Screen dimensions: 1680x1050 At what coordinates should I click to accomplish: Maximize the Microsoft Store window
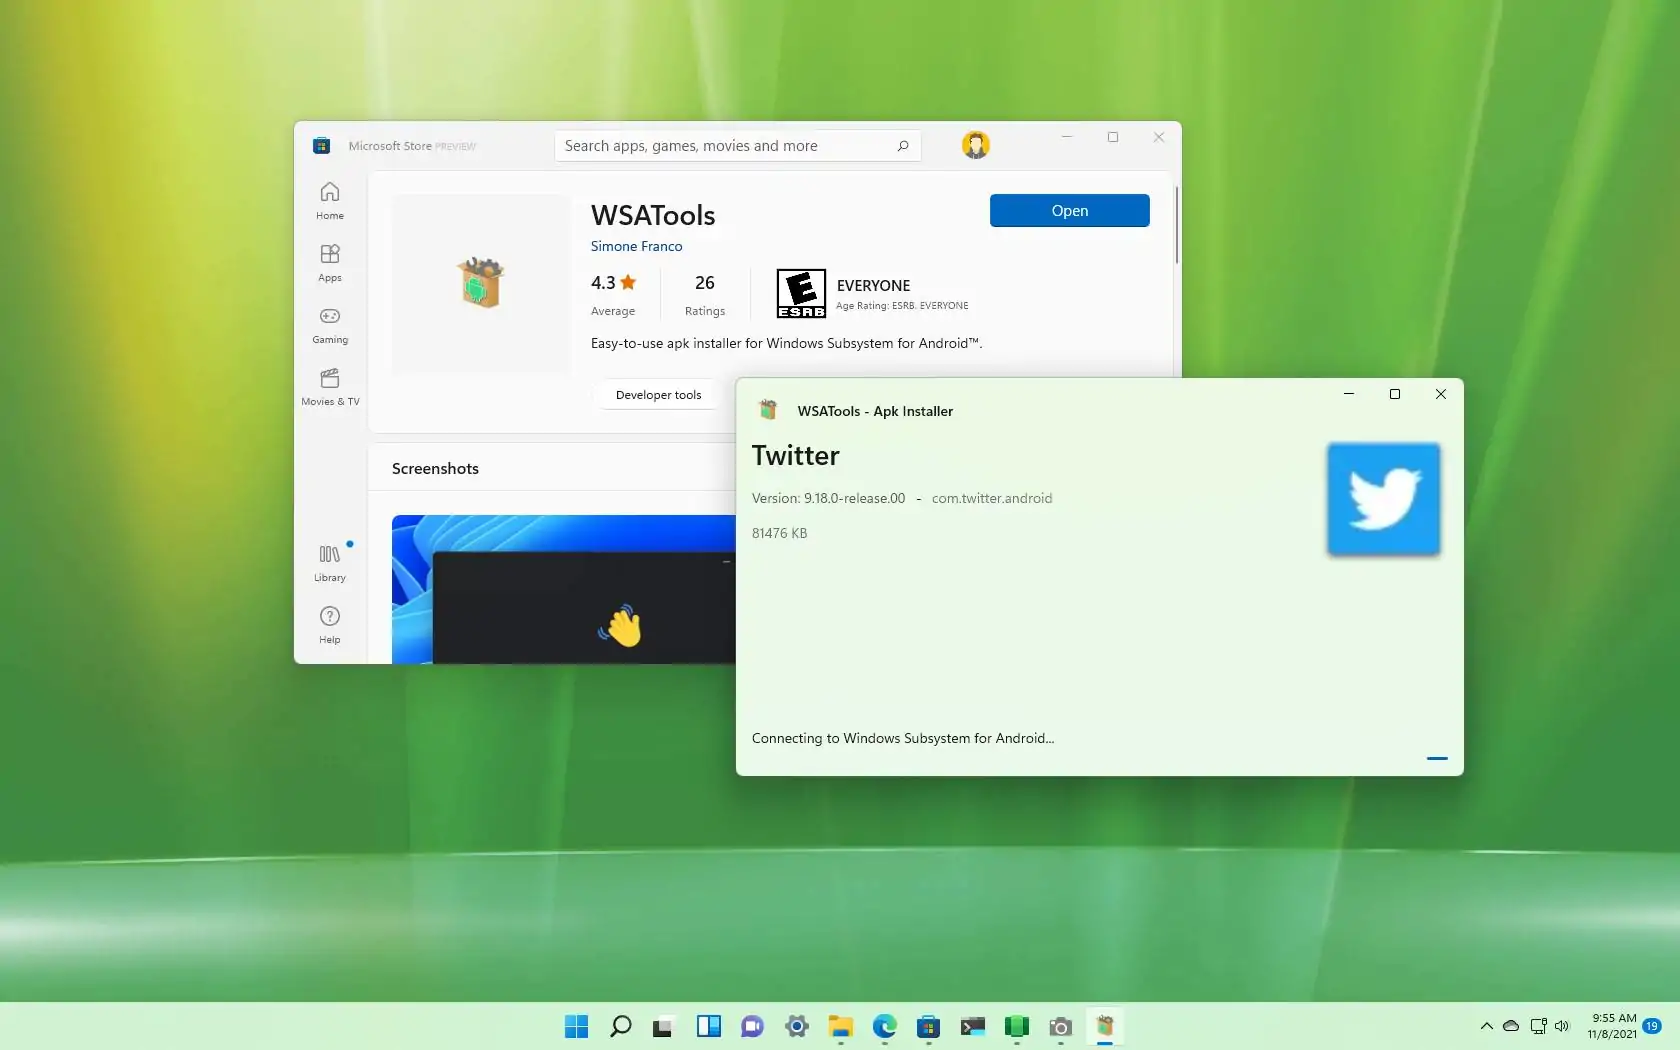[1113, 137]
